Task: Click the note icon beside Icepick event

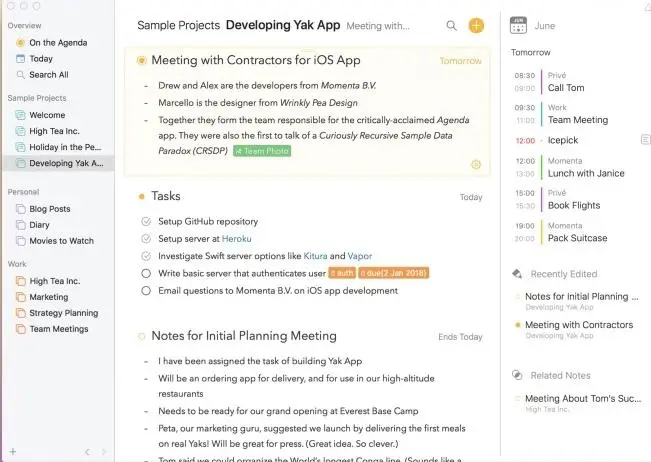Action: (645, 140)
